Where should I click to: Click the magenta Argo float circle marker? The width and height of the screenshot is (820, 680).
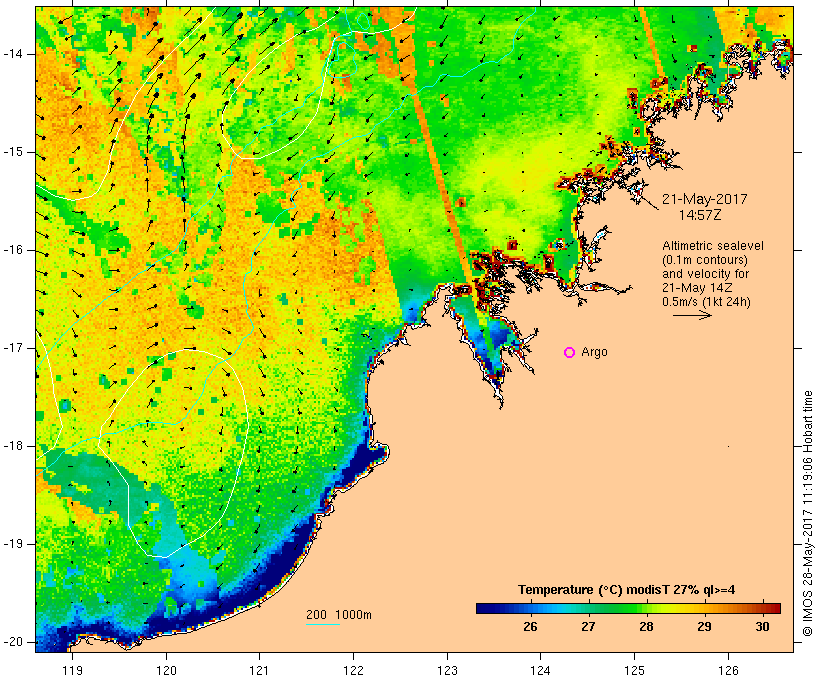pyautogui.click(x=570, y=353)
